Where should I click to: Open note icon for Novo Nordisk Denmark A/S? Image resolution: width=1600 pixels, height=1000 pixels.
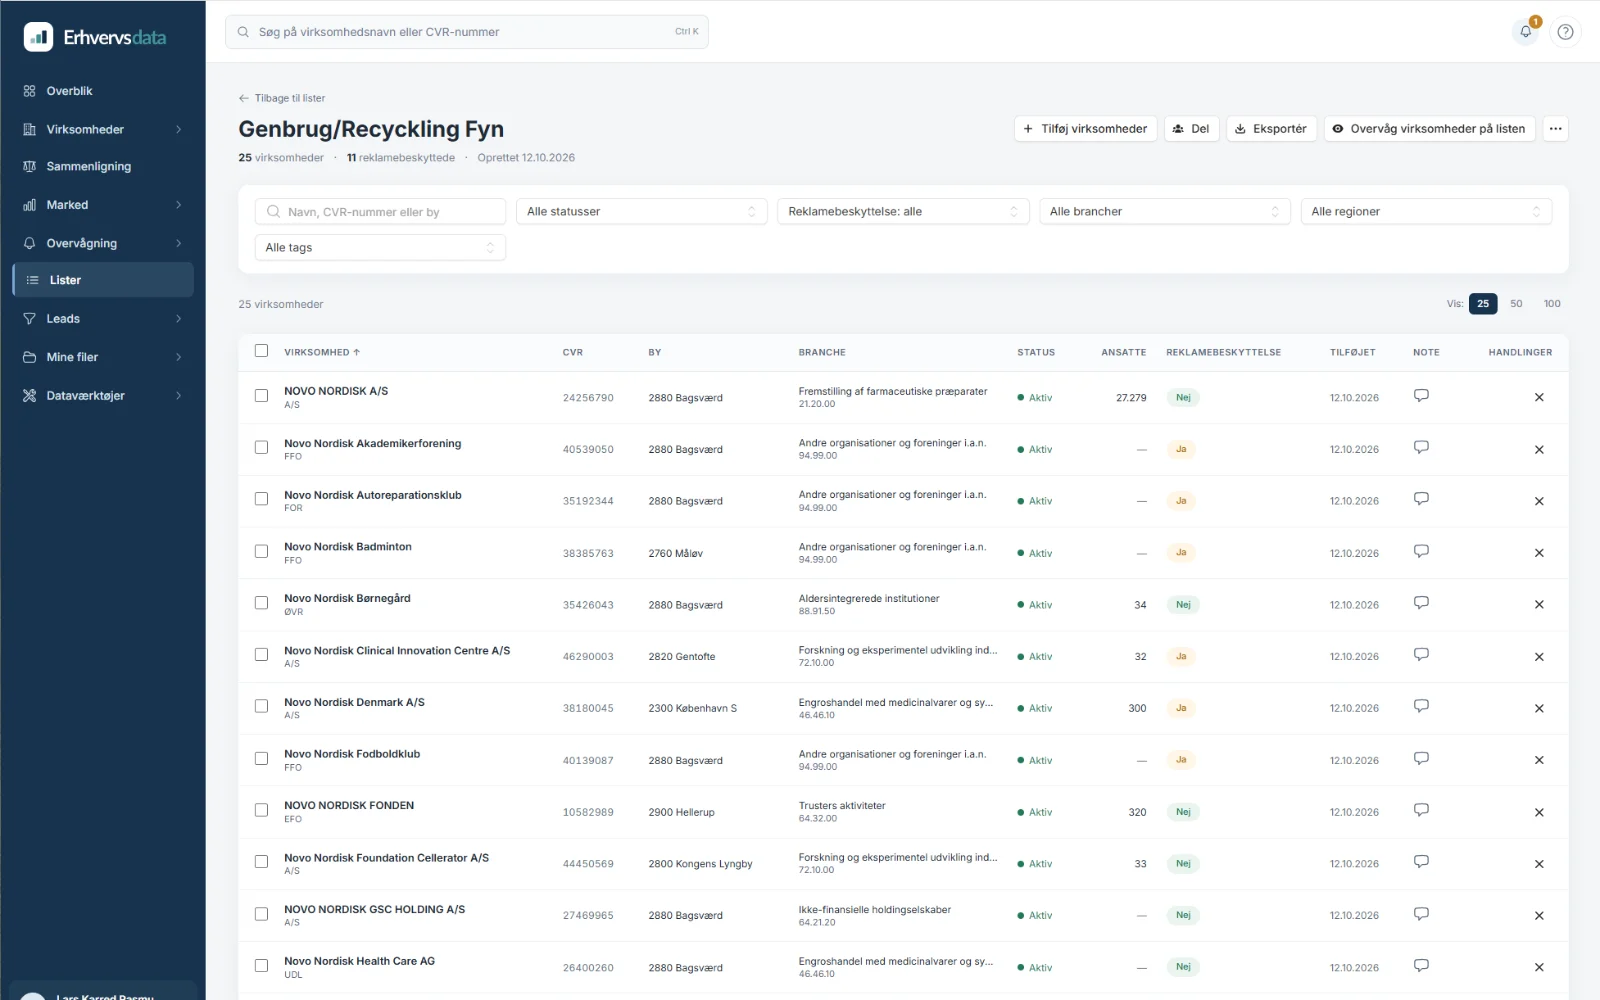(x=1421, y=706)
